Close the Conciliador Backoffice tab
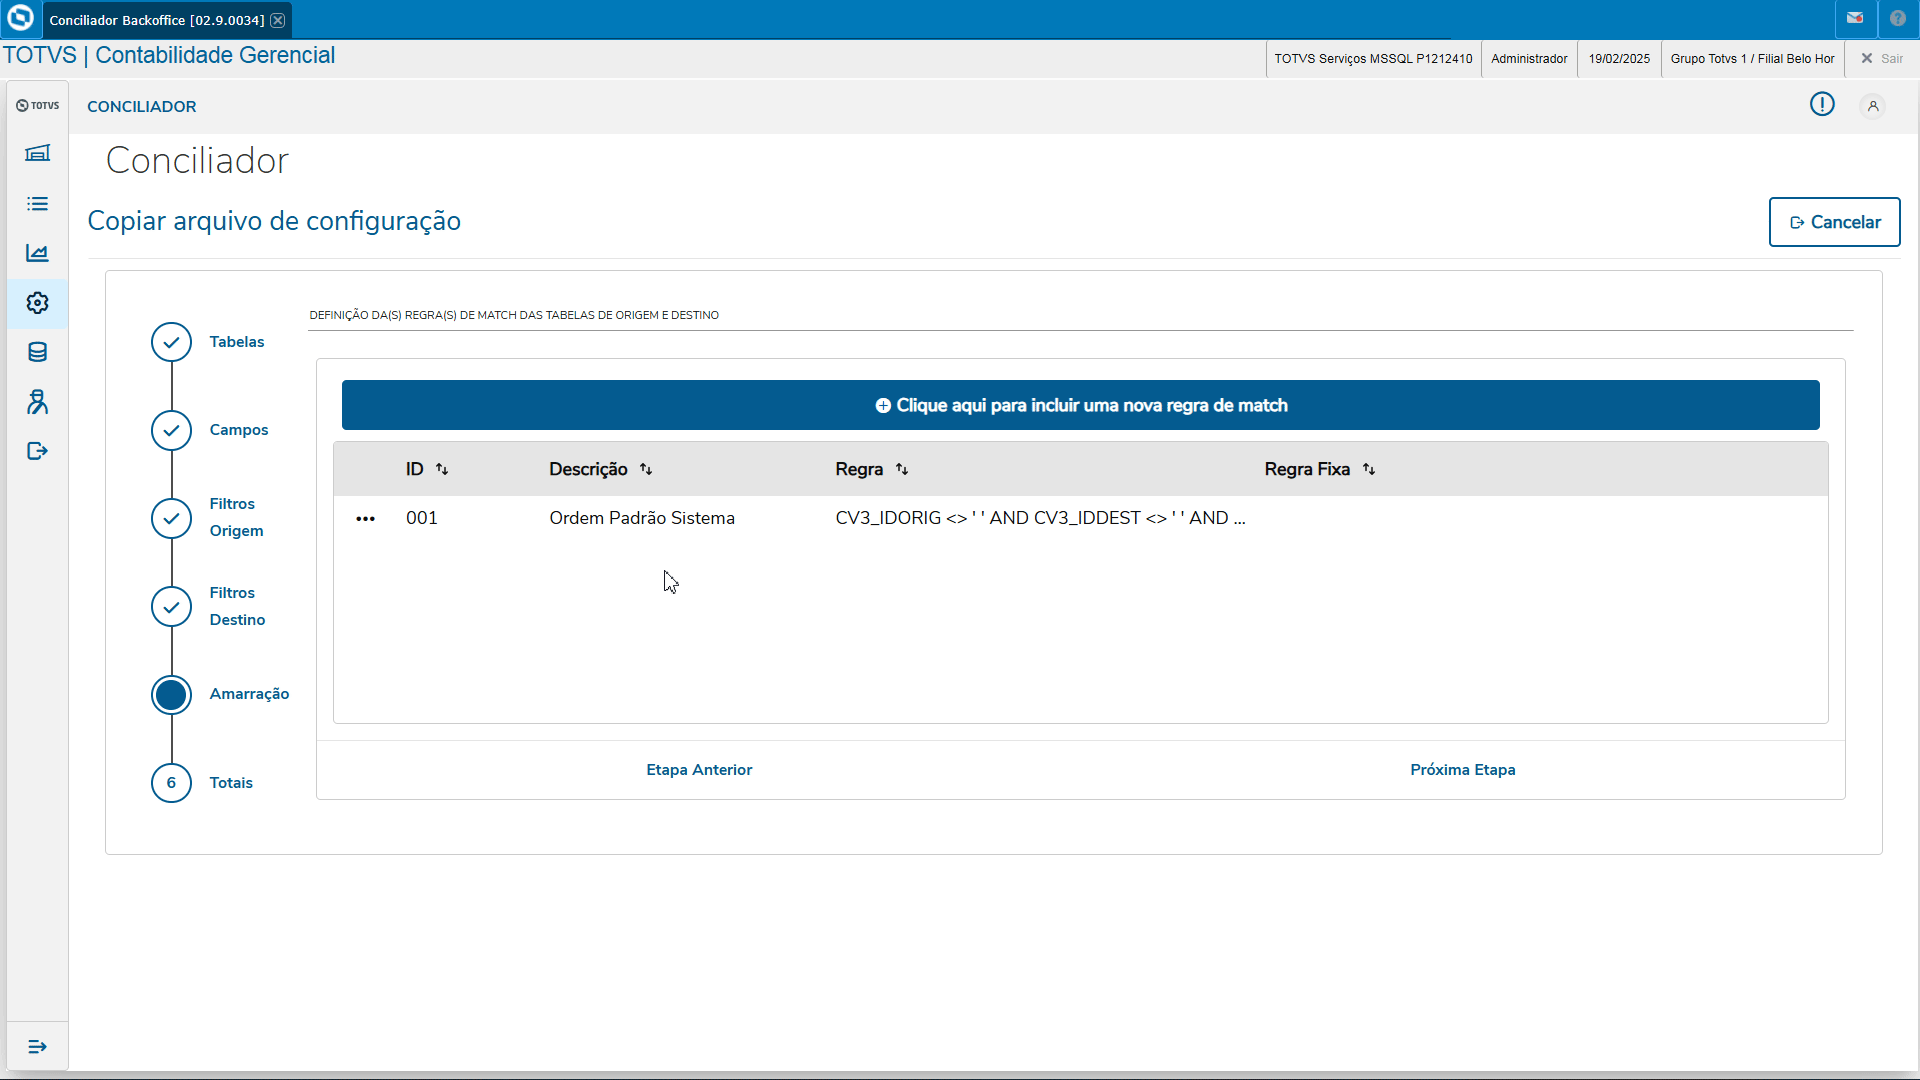Image resolution: width=1920 pixels, height=1080 pixels. [278, 20]
